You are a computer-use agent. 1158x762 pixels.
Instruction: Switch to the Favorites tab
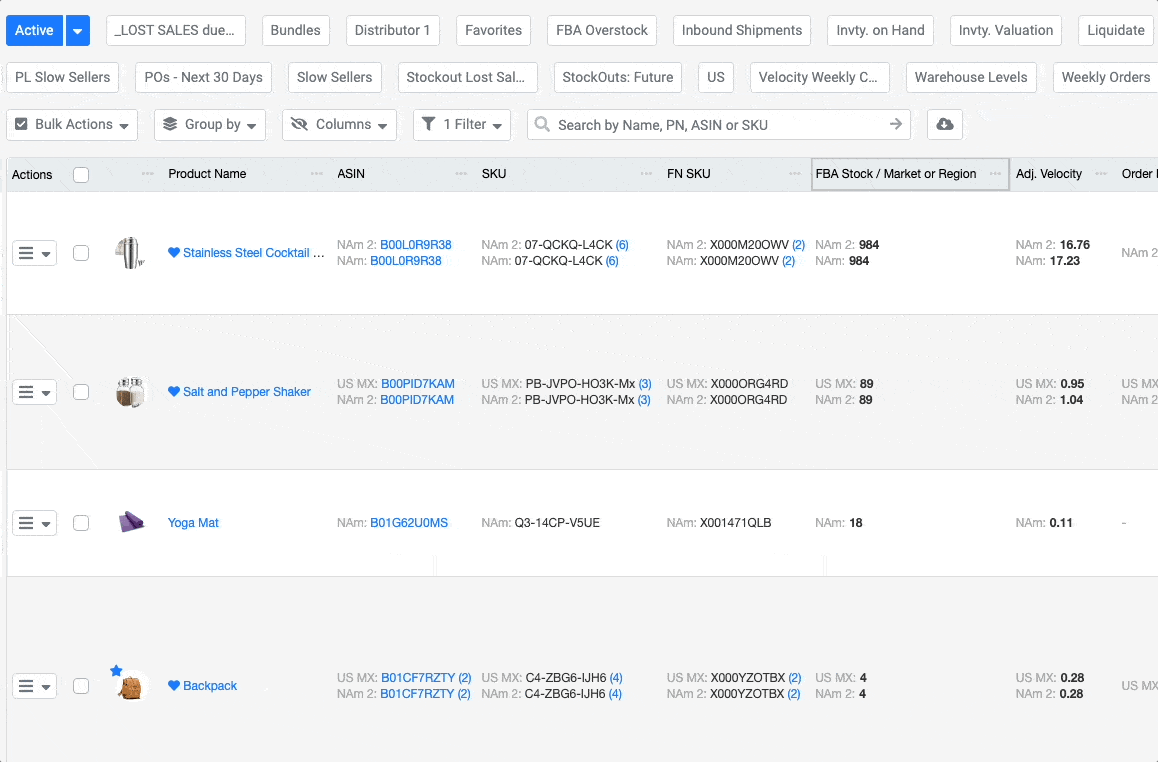(493, 30)
